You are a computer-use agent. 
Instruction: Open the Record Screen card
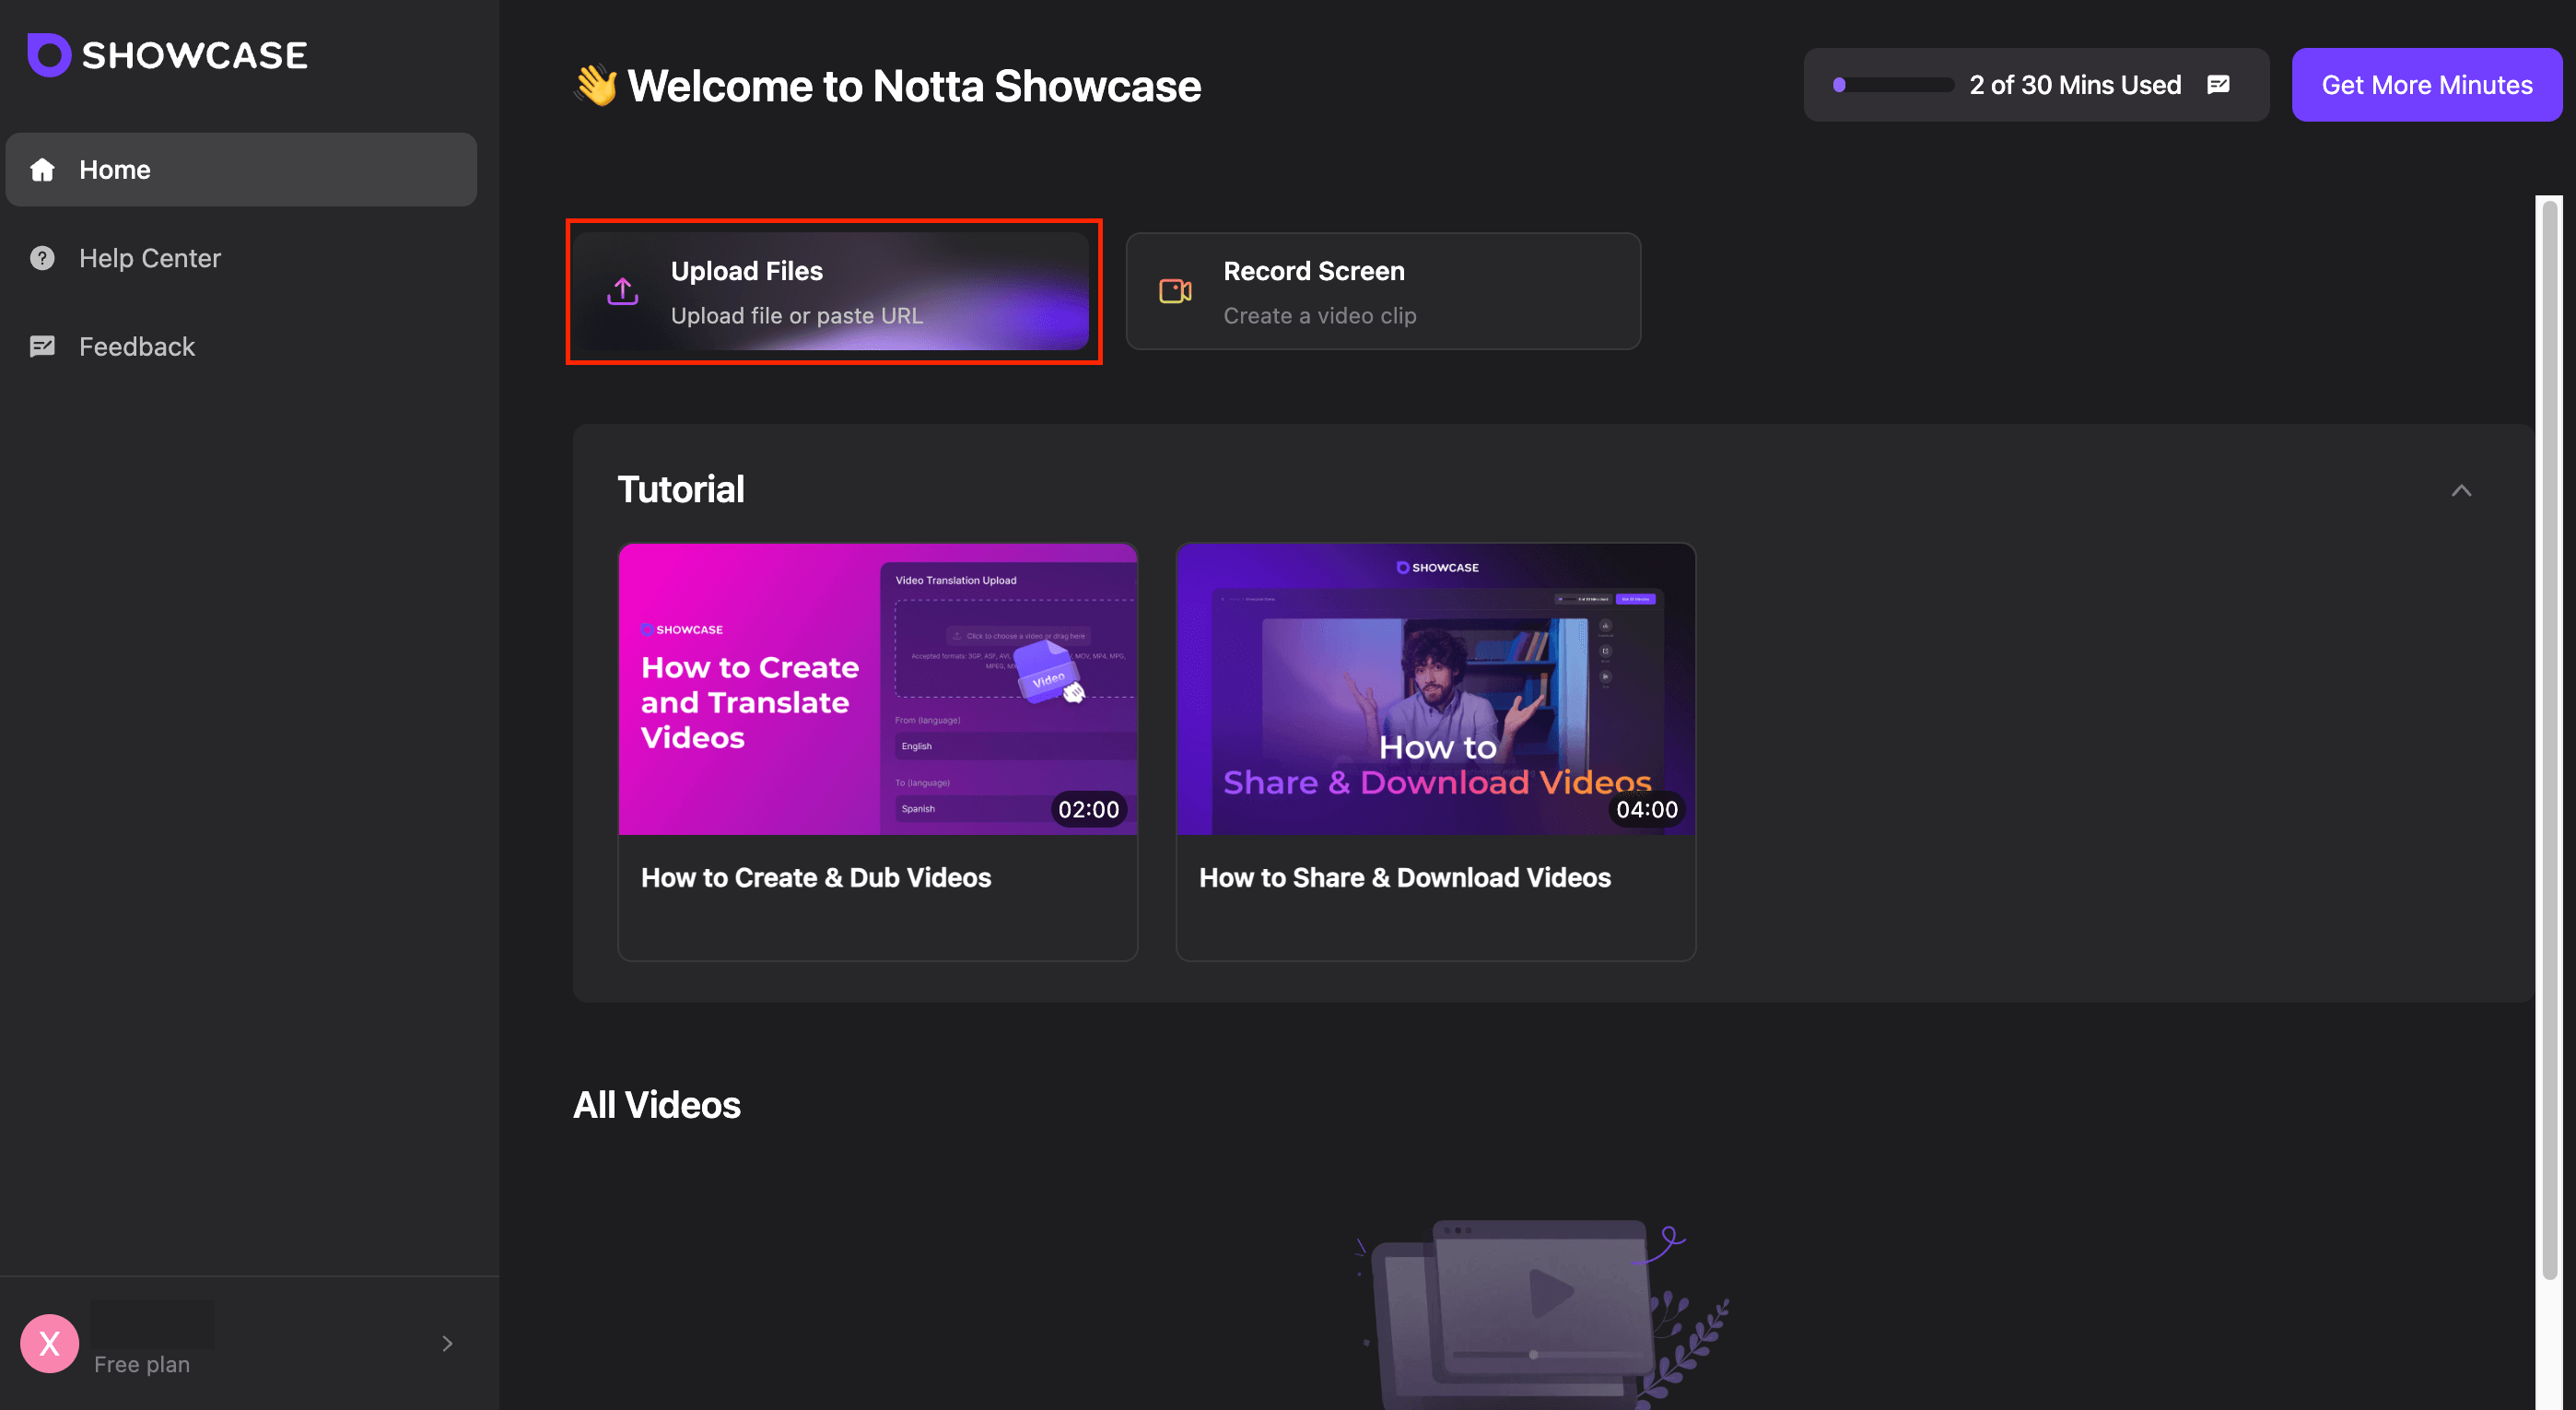coord(1383,291)
